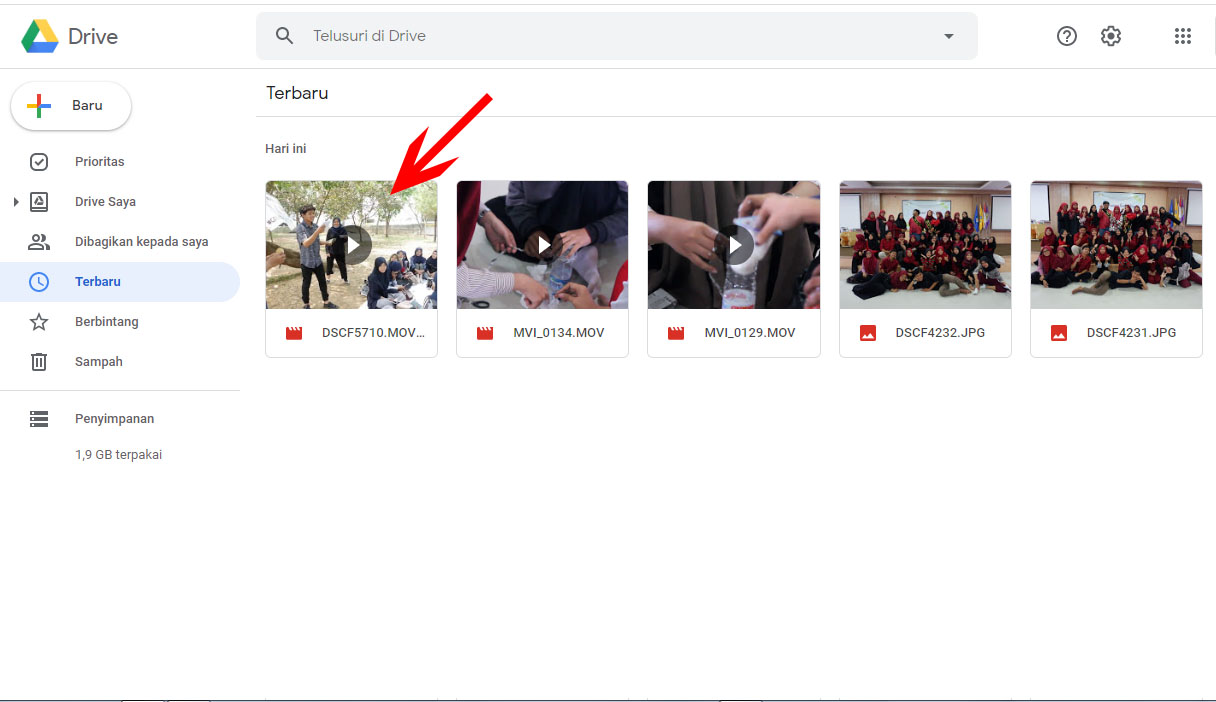Click the Terbaru page heading
The height and width of the screenshot is (702, 1216).
coord(297,93)
